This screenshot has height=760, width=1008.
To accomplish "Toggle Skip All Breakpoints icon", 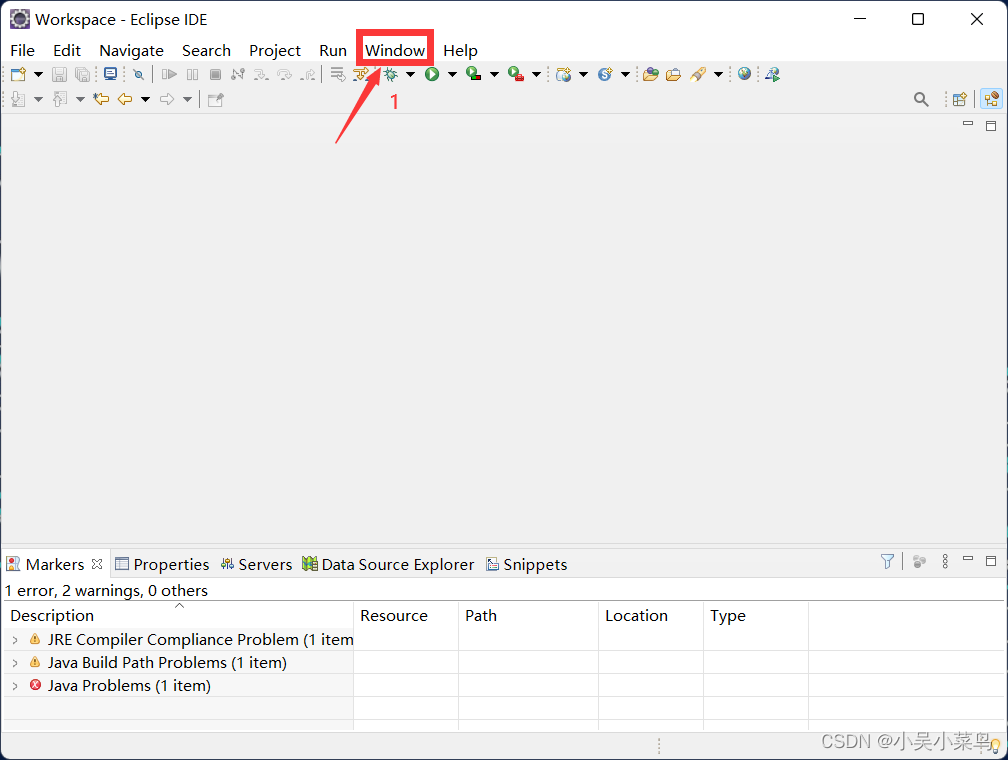I will [138, 75].
